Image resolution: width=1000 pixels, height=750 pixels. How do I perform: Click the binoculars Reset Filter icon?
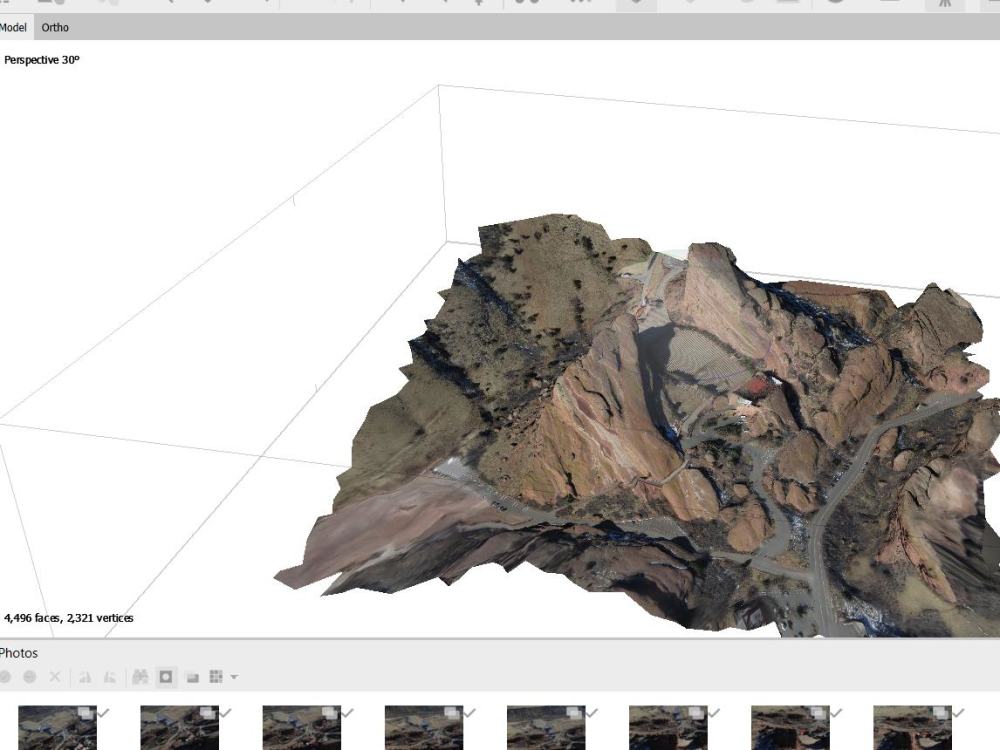tap(140, 677)
